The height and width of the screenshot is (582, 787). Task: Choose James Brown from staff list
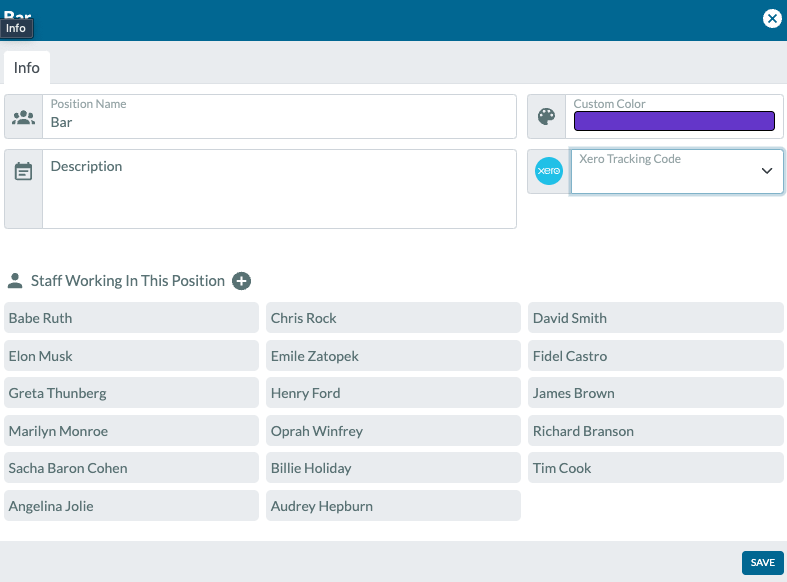click(x=655, y=393)
